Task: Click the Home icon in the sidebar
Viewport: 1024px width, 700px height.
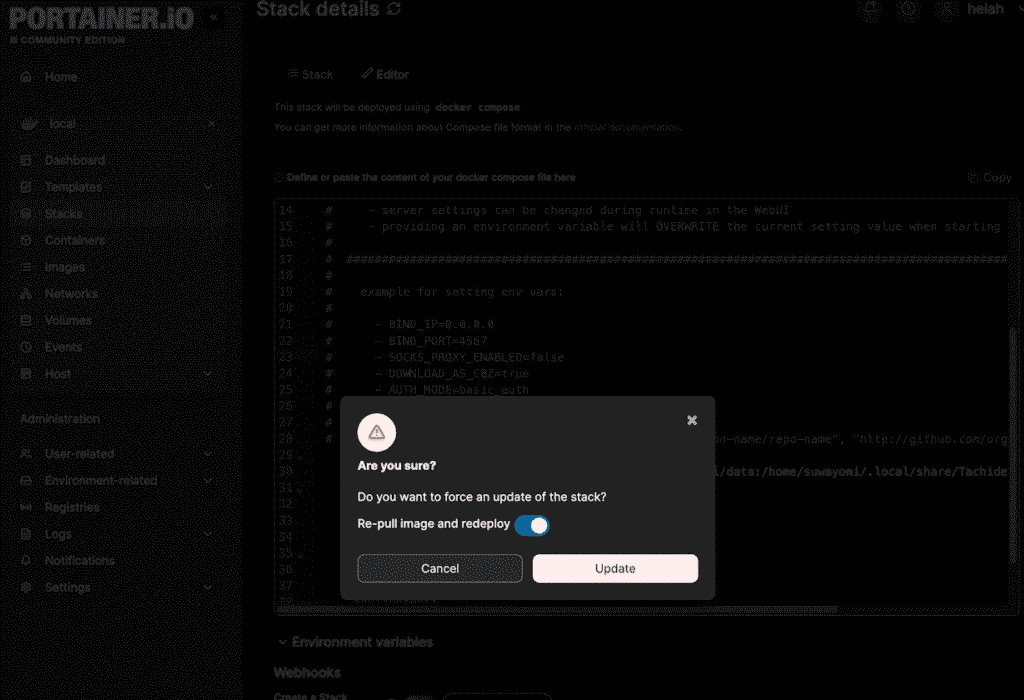Action: (x=27, y=77)
